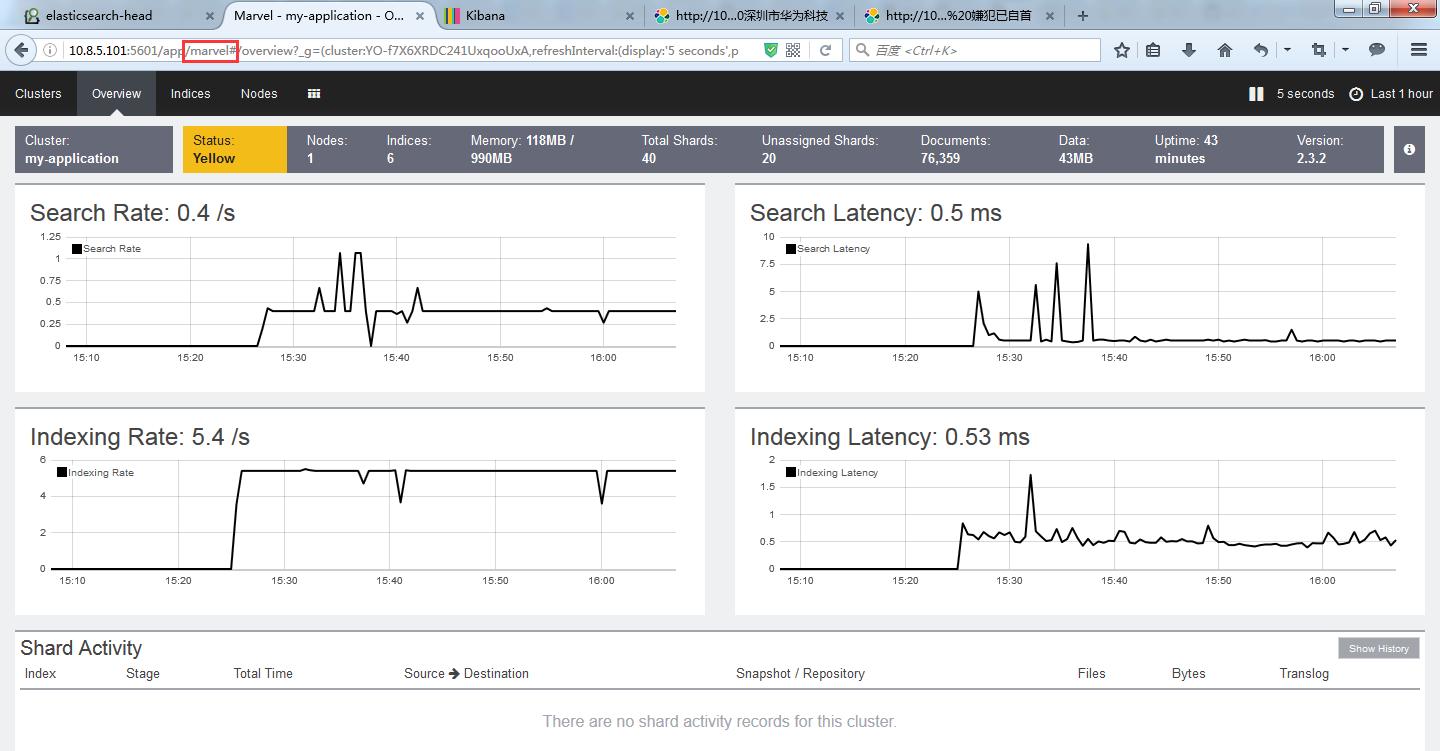Click the Search Latency legend square
This screenshot has height=751, width=1440.
[x=790, y=249]
